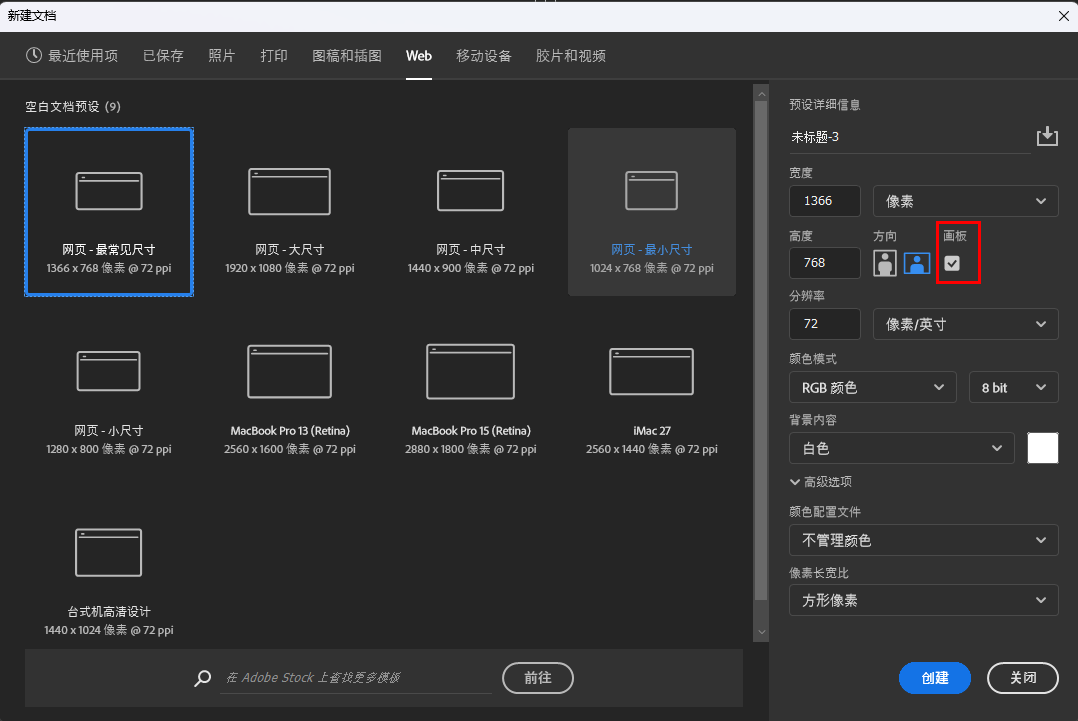Choose the 网页 - 中尺寸 preset
Viewport: 1078px width, 721px height.
point(471,212)
